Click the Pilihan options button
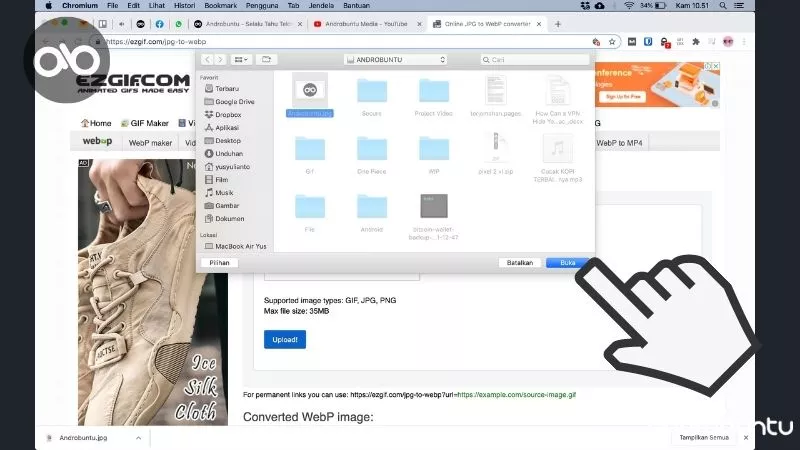 pyautogui.click(x=219, y=263)
